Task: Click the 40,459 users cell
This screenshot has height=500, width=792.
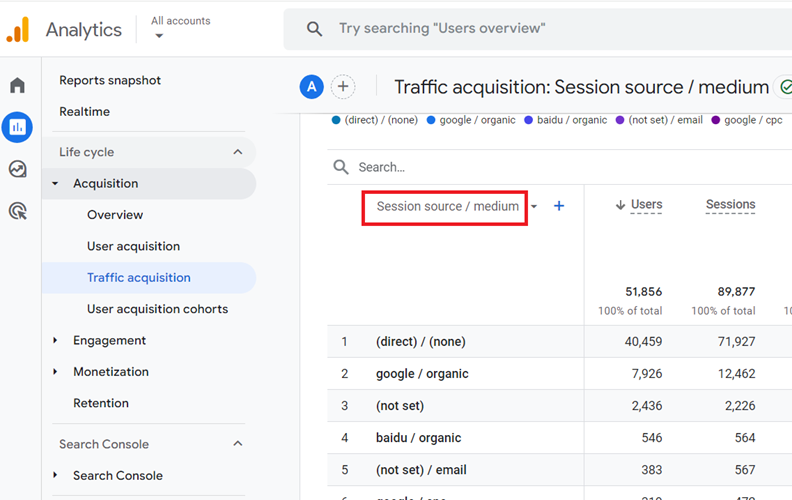Action: tap(644, 341)
